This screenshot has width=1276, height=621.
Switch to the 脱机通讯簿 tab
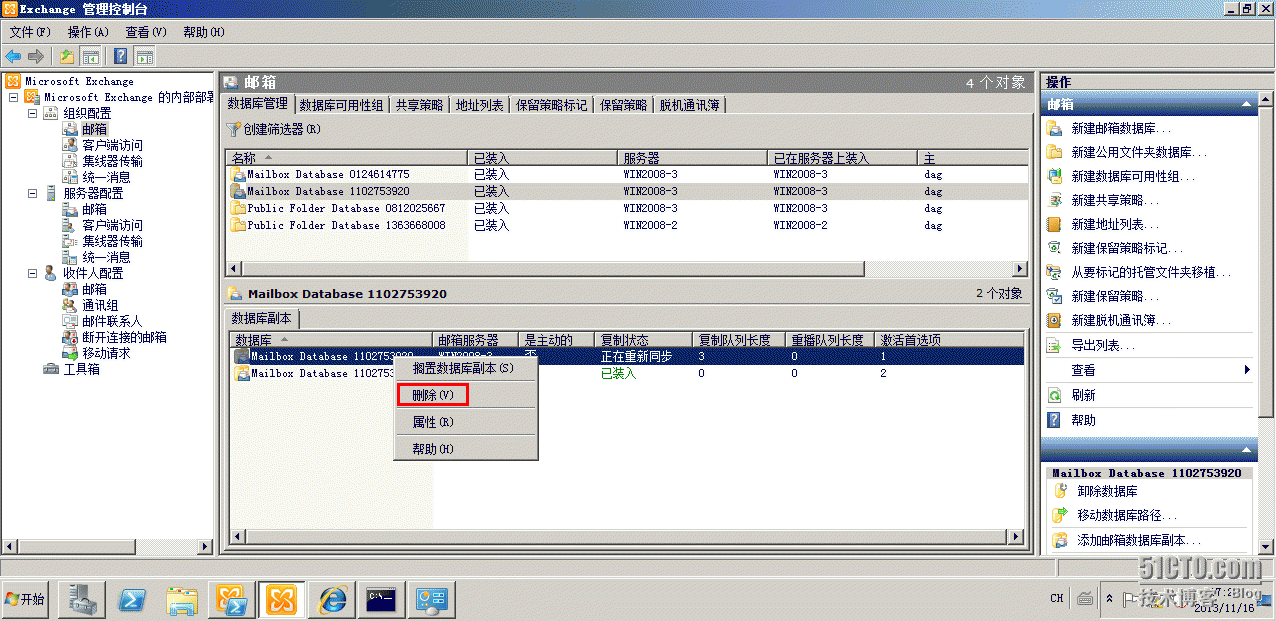(689, 105)
